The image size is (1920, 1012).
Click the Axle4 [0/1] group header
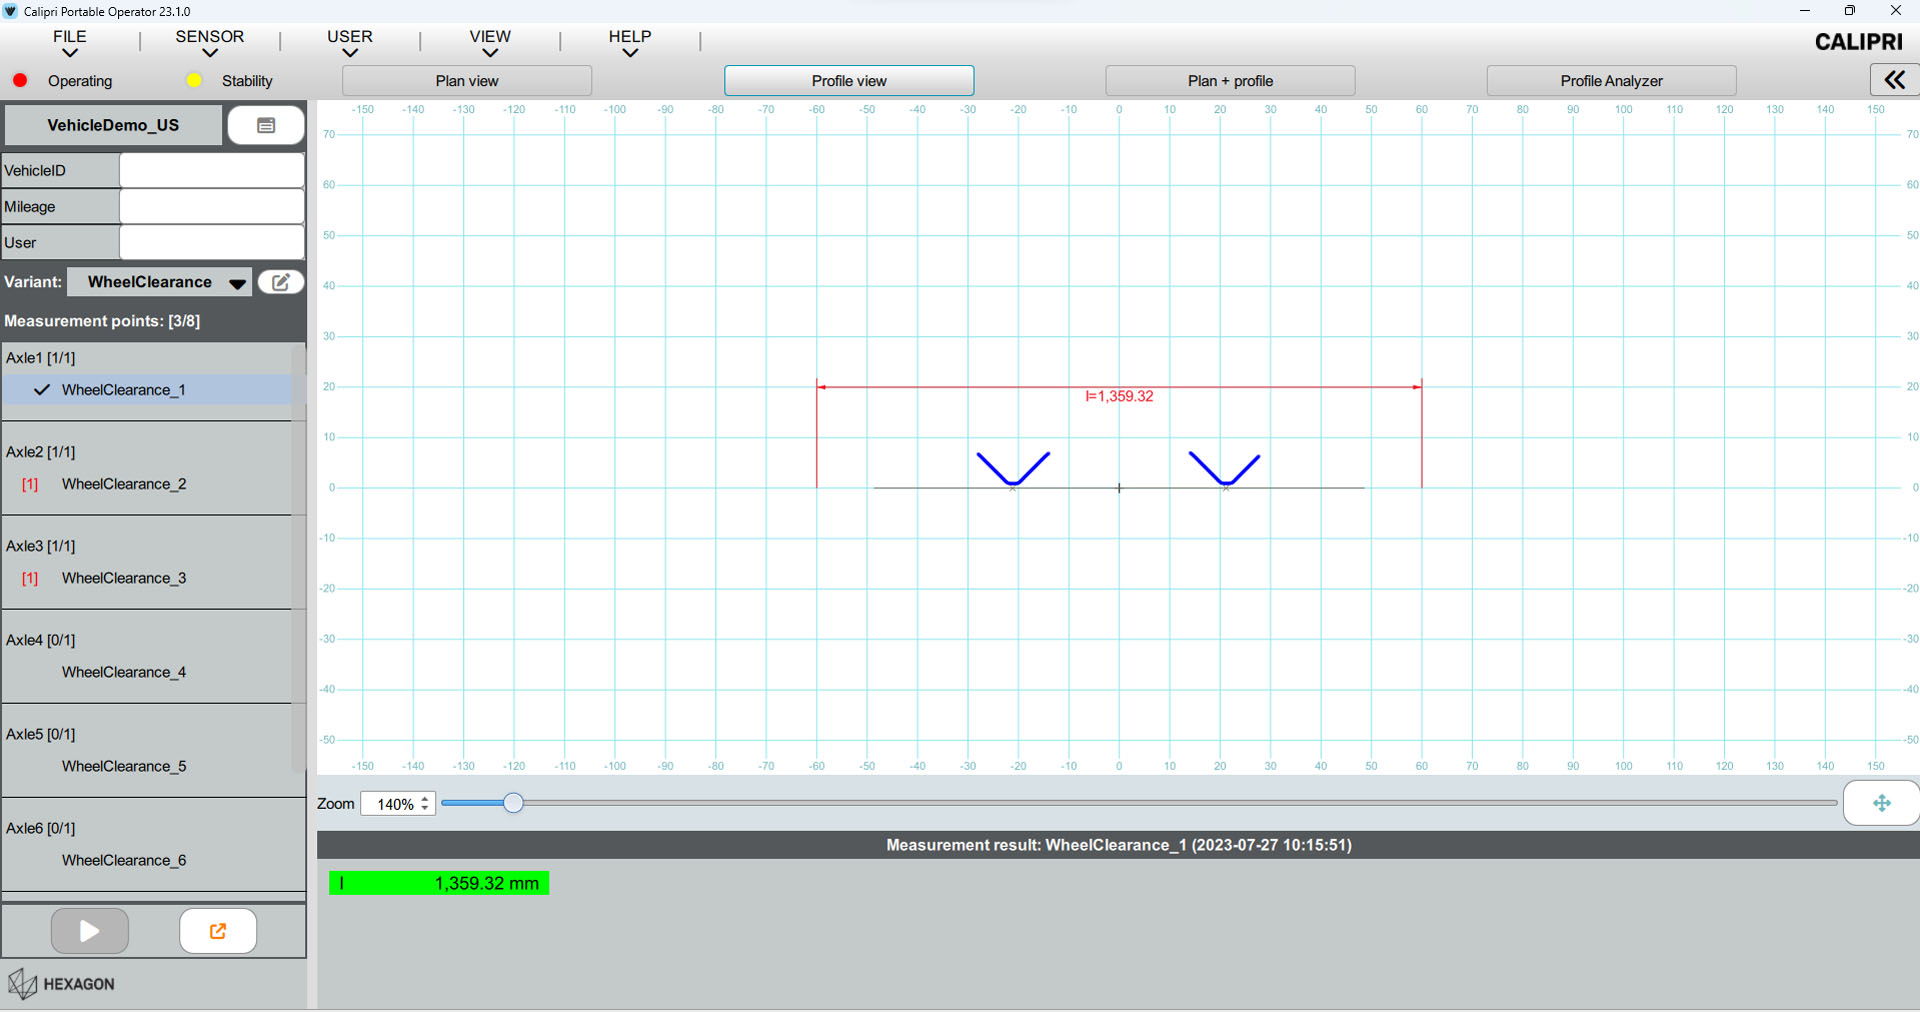click(x=41, y=640)
